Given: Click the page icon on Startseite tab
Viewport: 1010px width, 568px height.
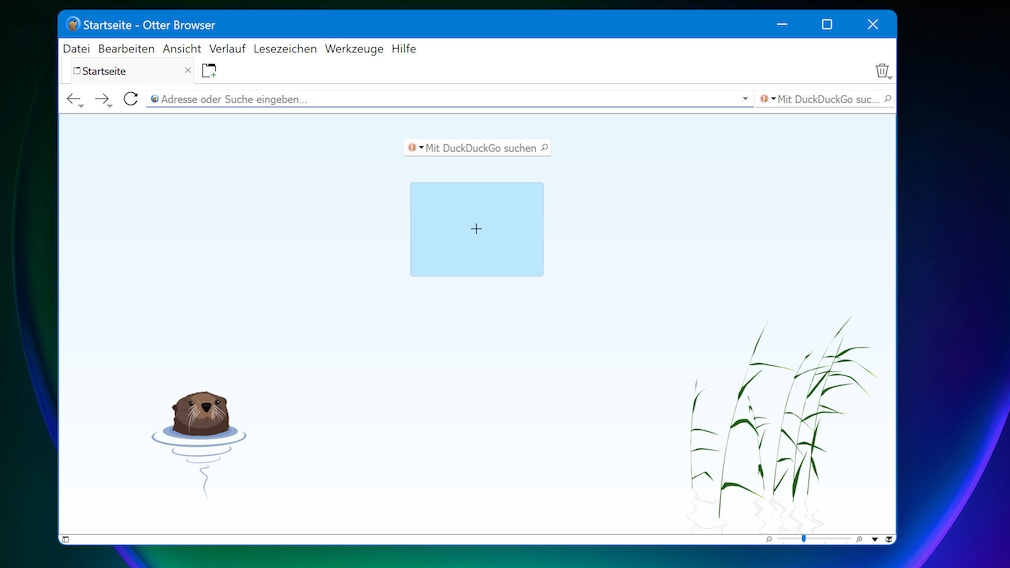Looking at the screenshot, I should pos(77,71).
